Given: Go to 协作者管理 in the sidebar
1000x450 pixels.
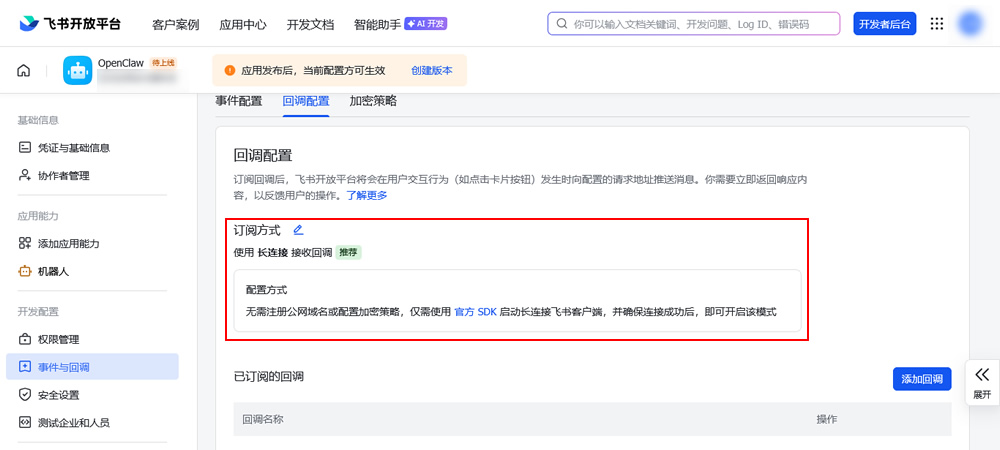Looking at the screenshot, I should coord(63,176).
